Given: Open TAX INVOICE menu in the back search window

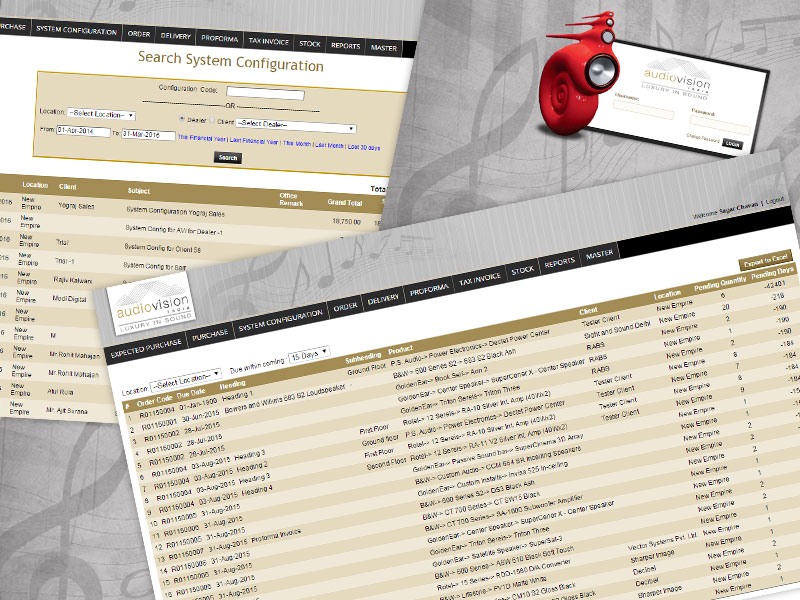Looking at the screenshot, I should click(269, 42).
